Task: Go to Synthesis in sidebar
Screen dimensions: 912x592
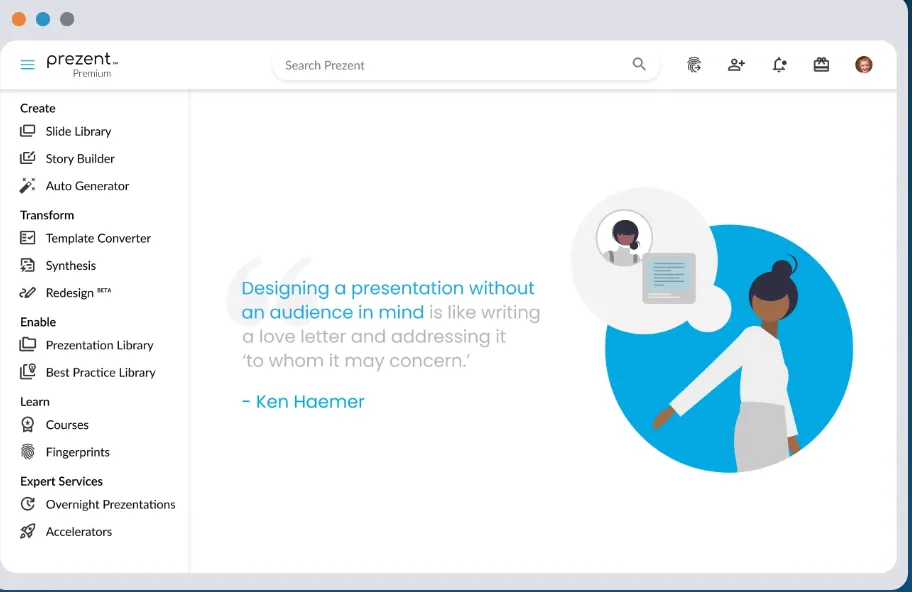Action: [71, 266]
